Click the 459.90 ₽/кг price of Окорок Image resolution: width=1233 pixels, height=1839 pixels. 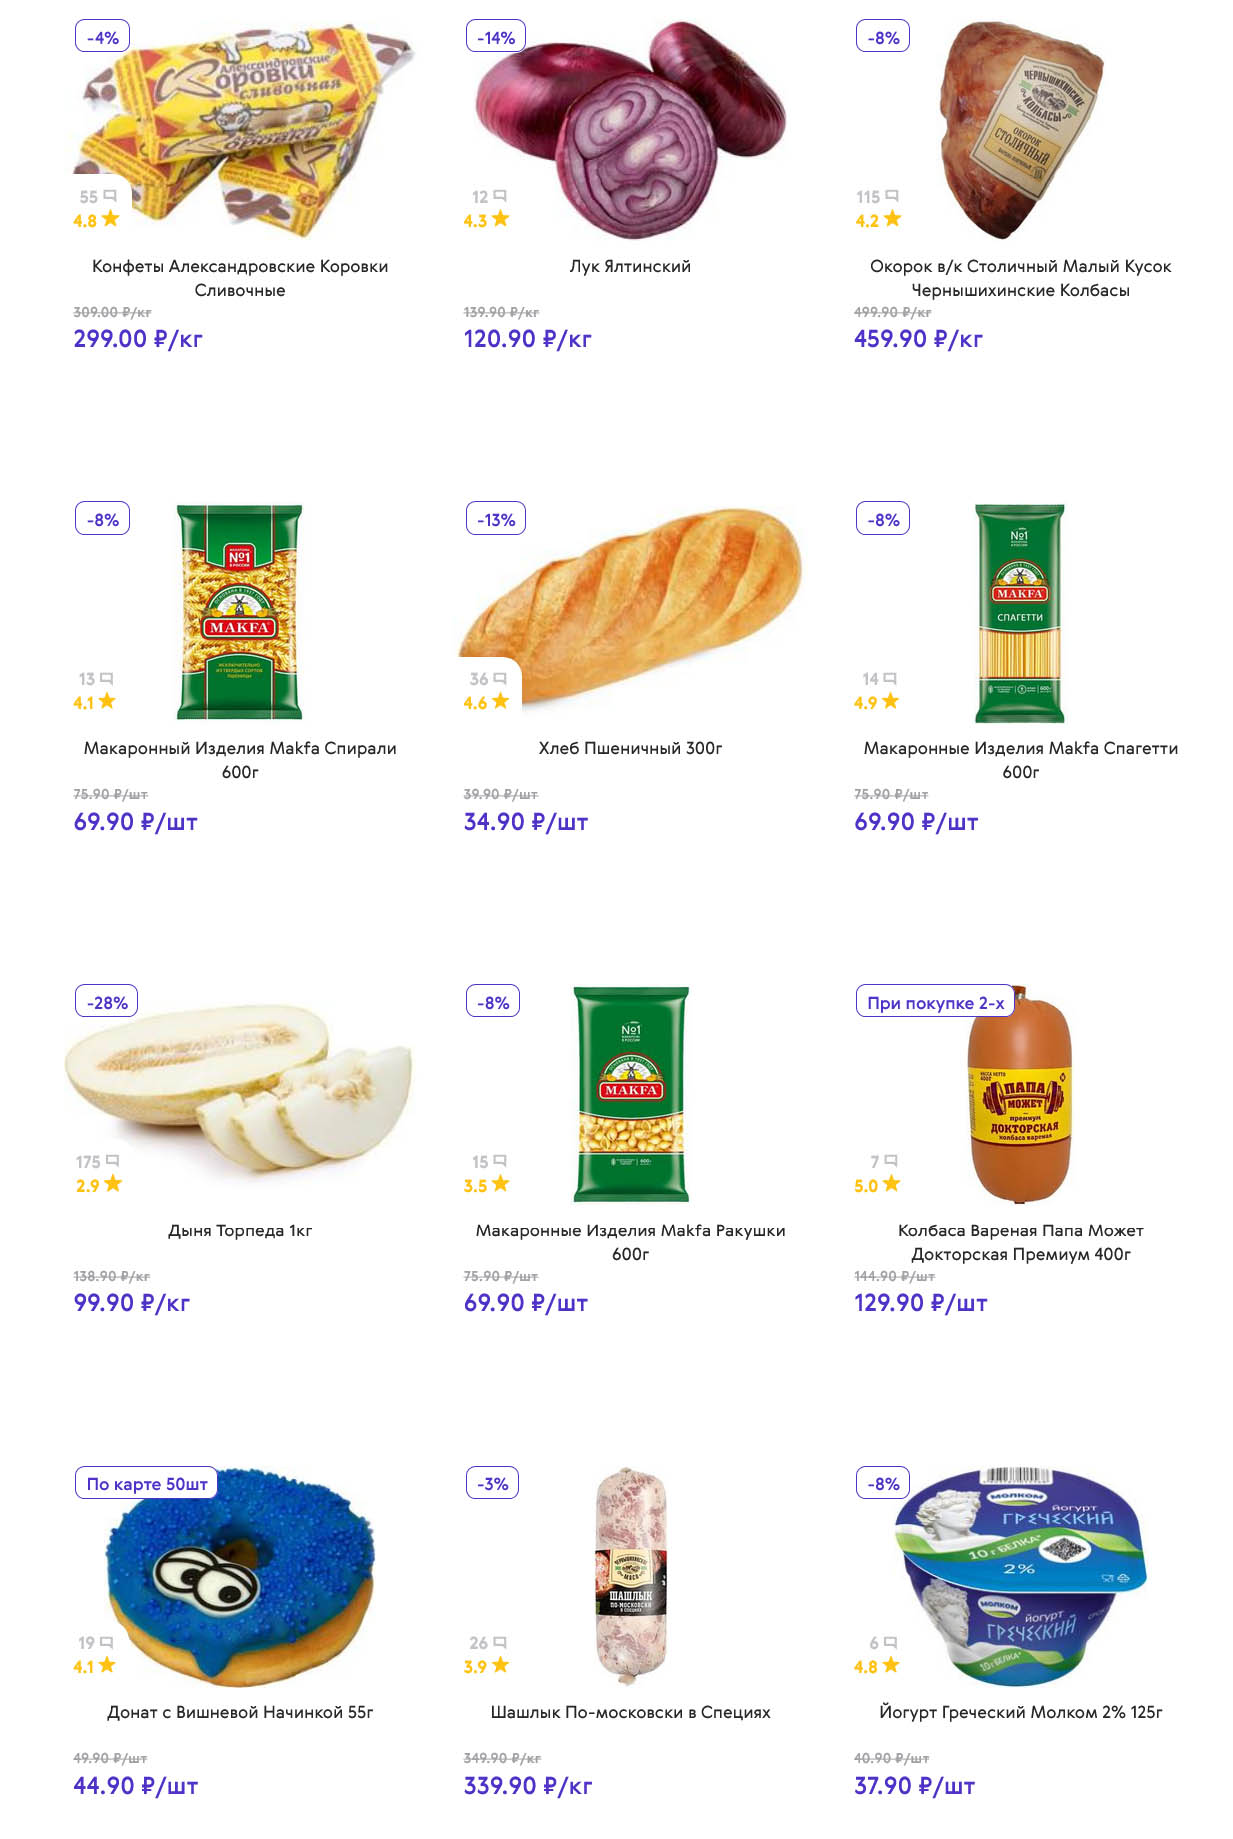[918, 339]
